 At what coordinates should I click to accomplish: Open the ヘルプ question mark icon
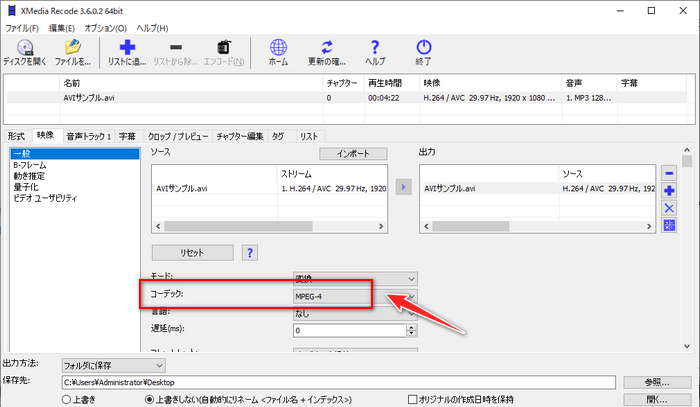coord(376,46)
